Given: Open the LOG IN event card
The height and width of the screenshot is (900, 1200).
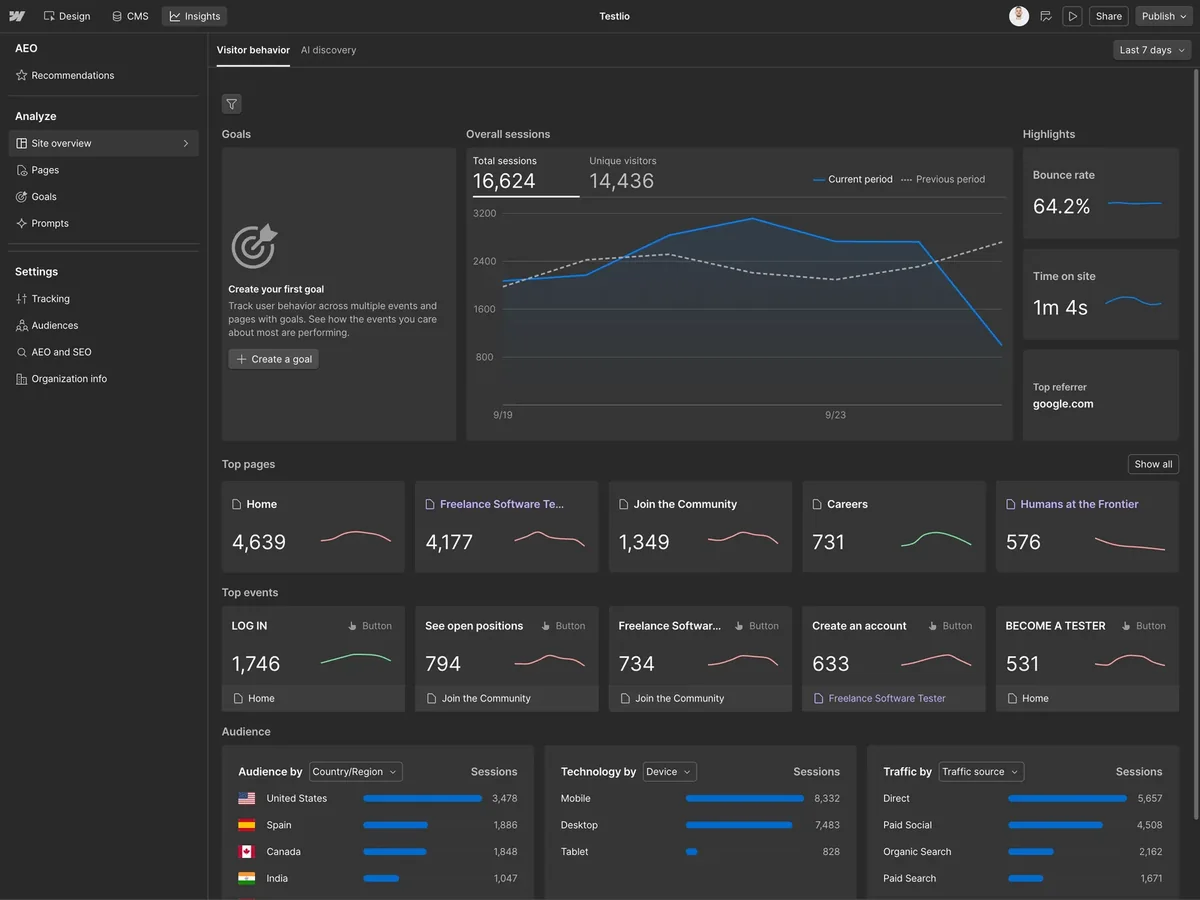Looking at the screenshot, I should 313,659.
